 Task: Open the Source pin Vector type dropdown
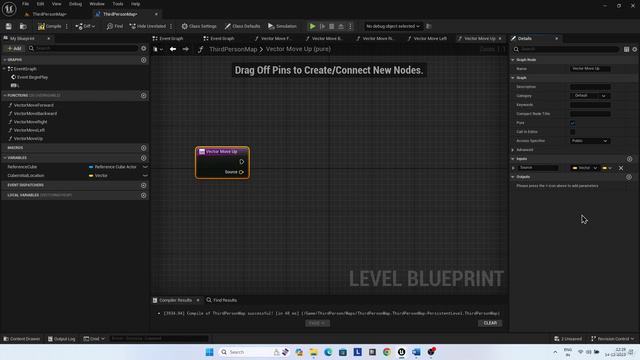pos(584,168)
